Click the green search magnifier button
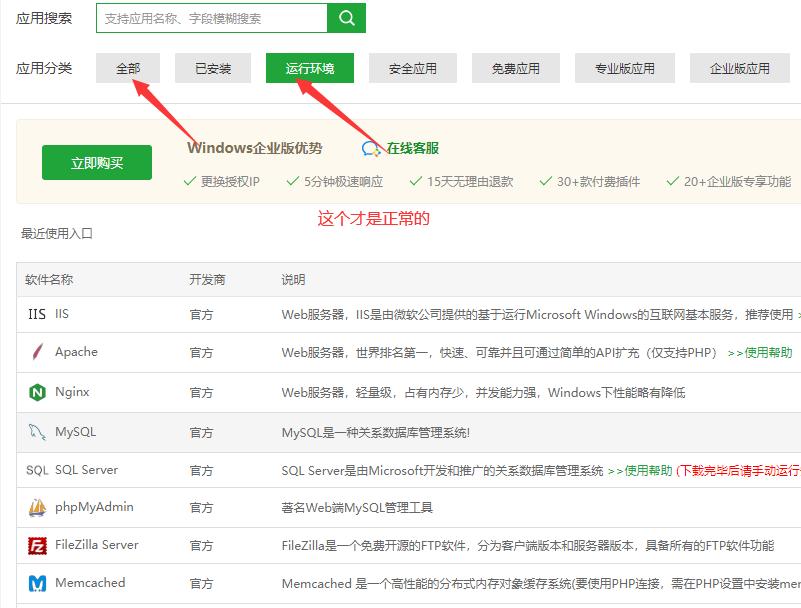The width and height of the screenshot is (801, 608). [346, 18]
